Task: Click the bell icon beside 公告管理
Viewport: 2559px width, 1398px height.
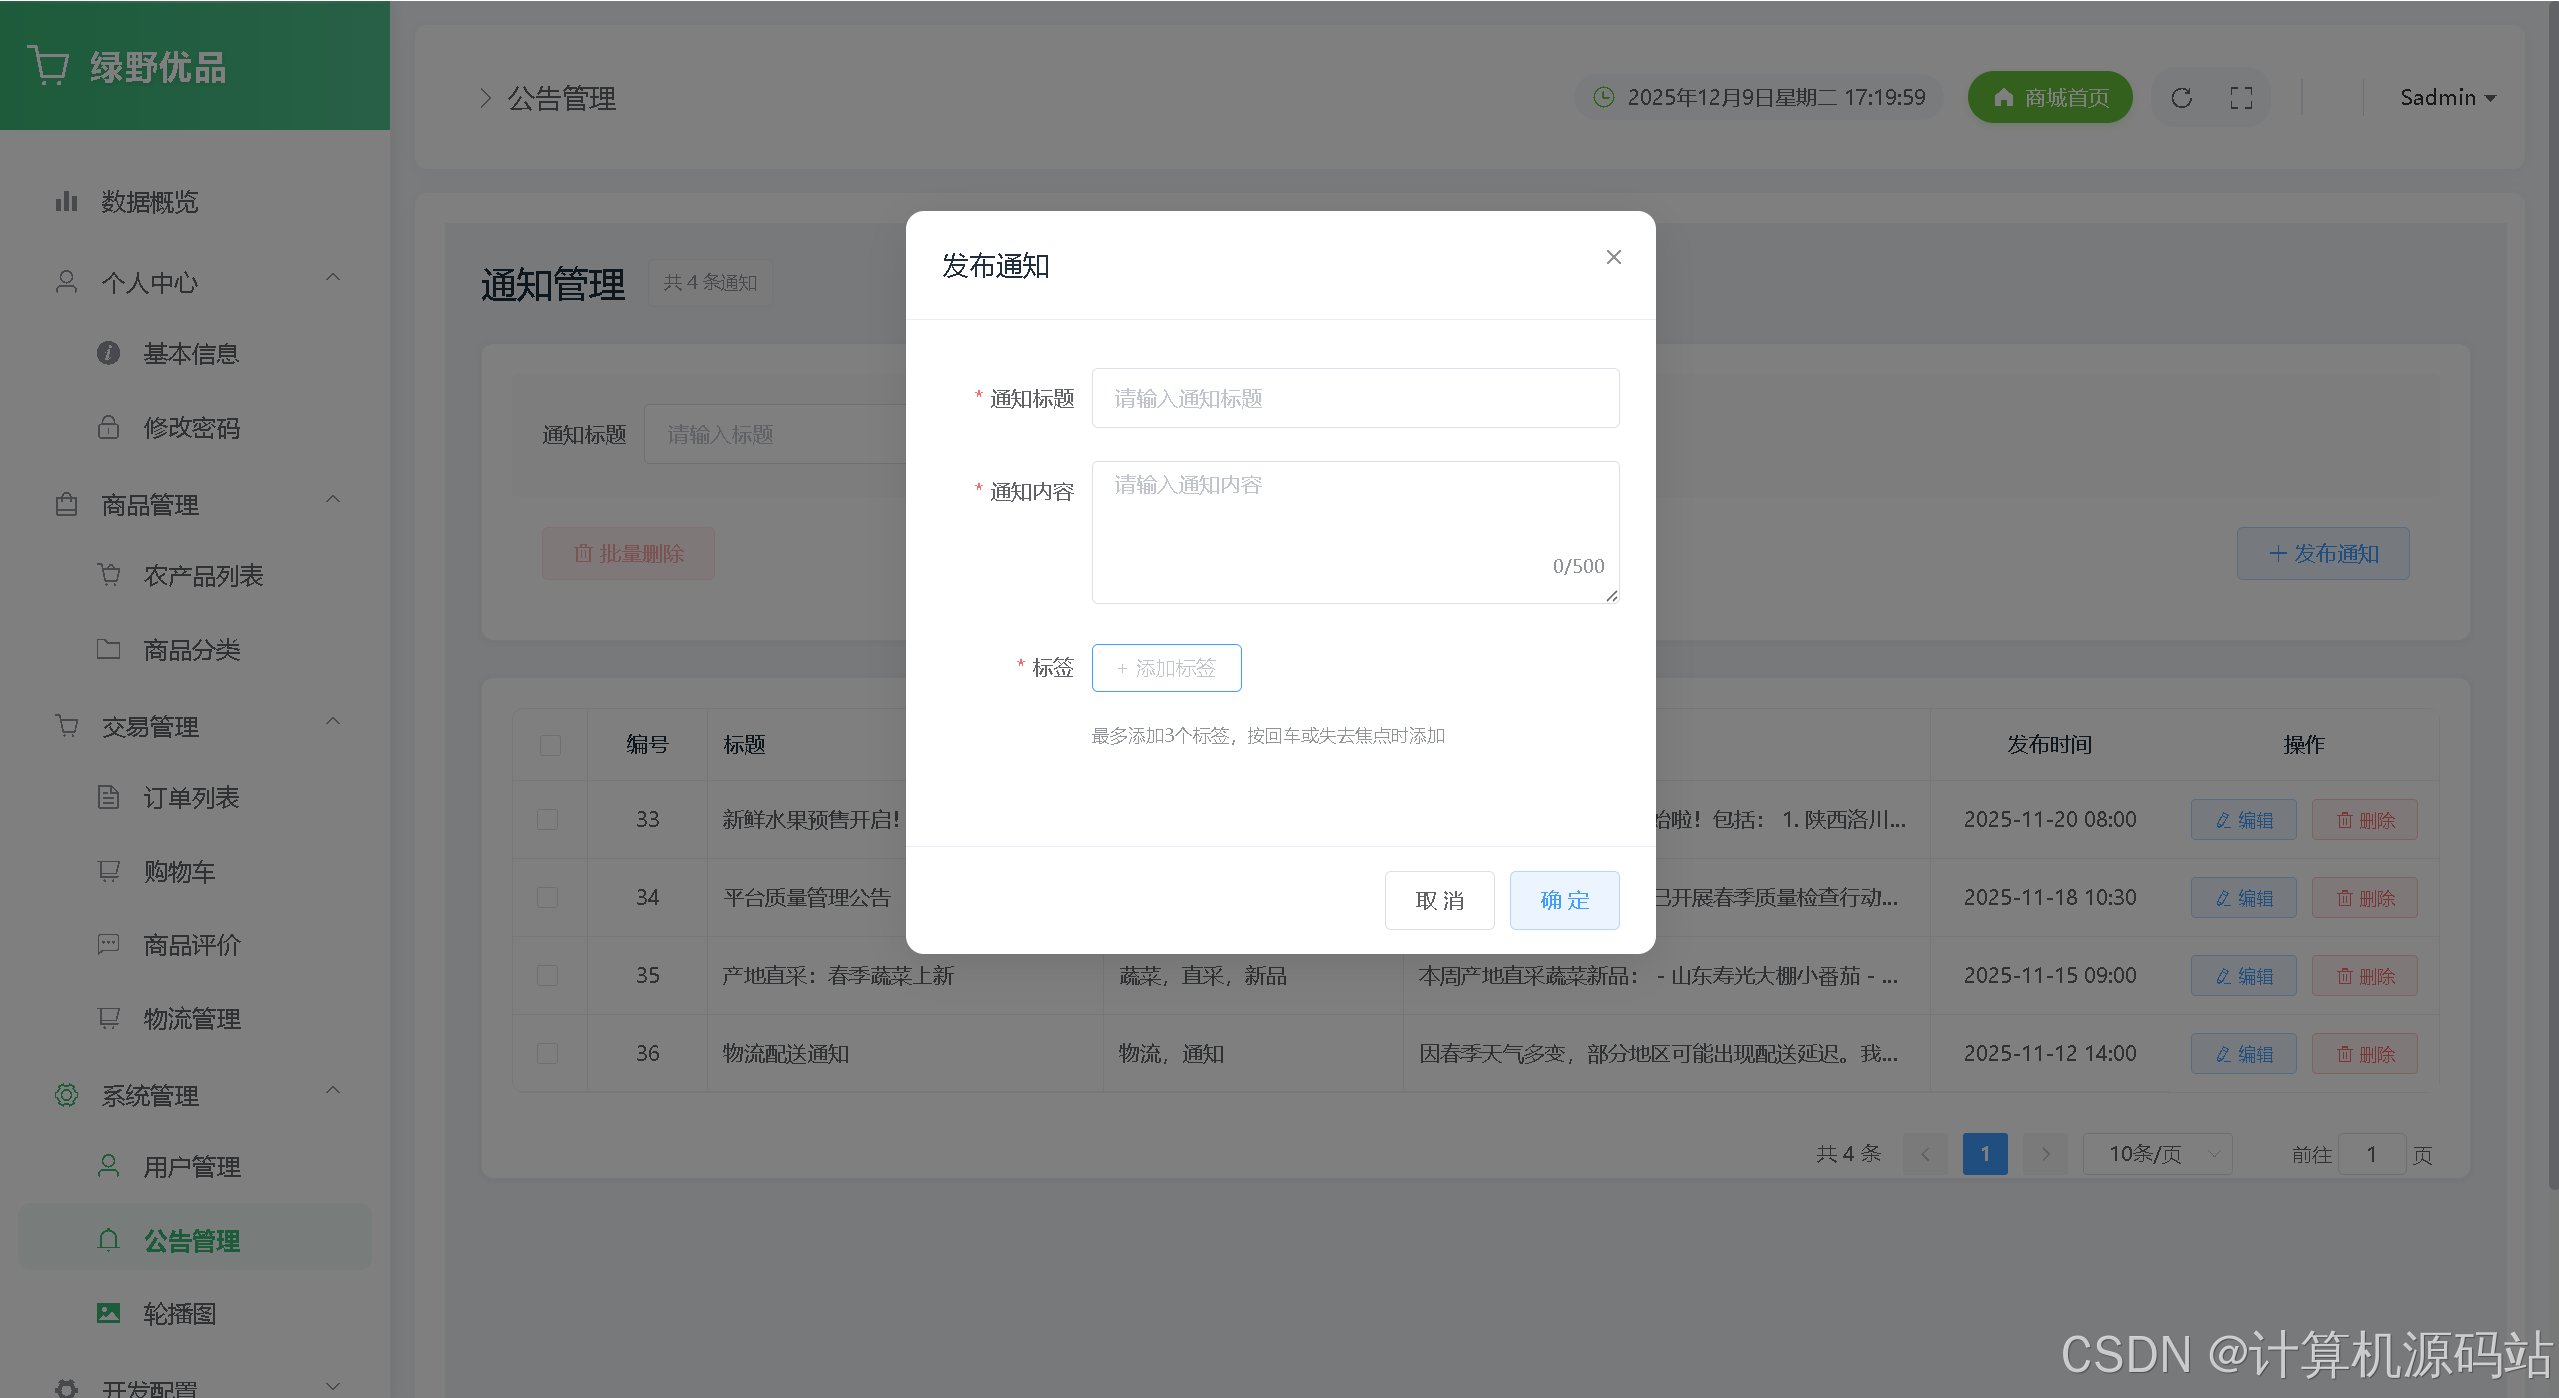Action: pyautogui.click(x=108, y=1240)
